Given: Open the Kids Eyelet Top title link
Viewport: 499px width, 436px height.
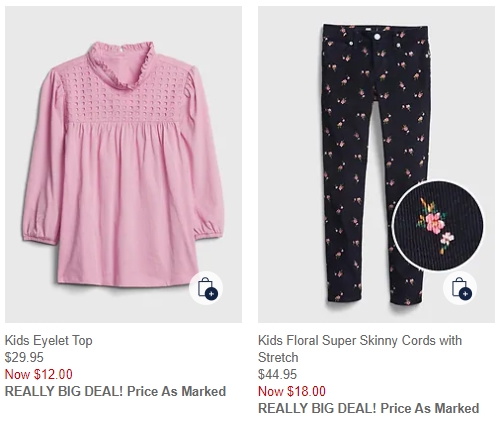Looking at the screenshot, I should click(x=49, y=340).
